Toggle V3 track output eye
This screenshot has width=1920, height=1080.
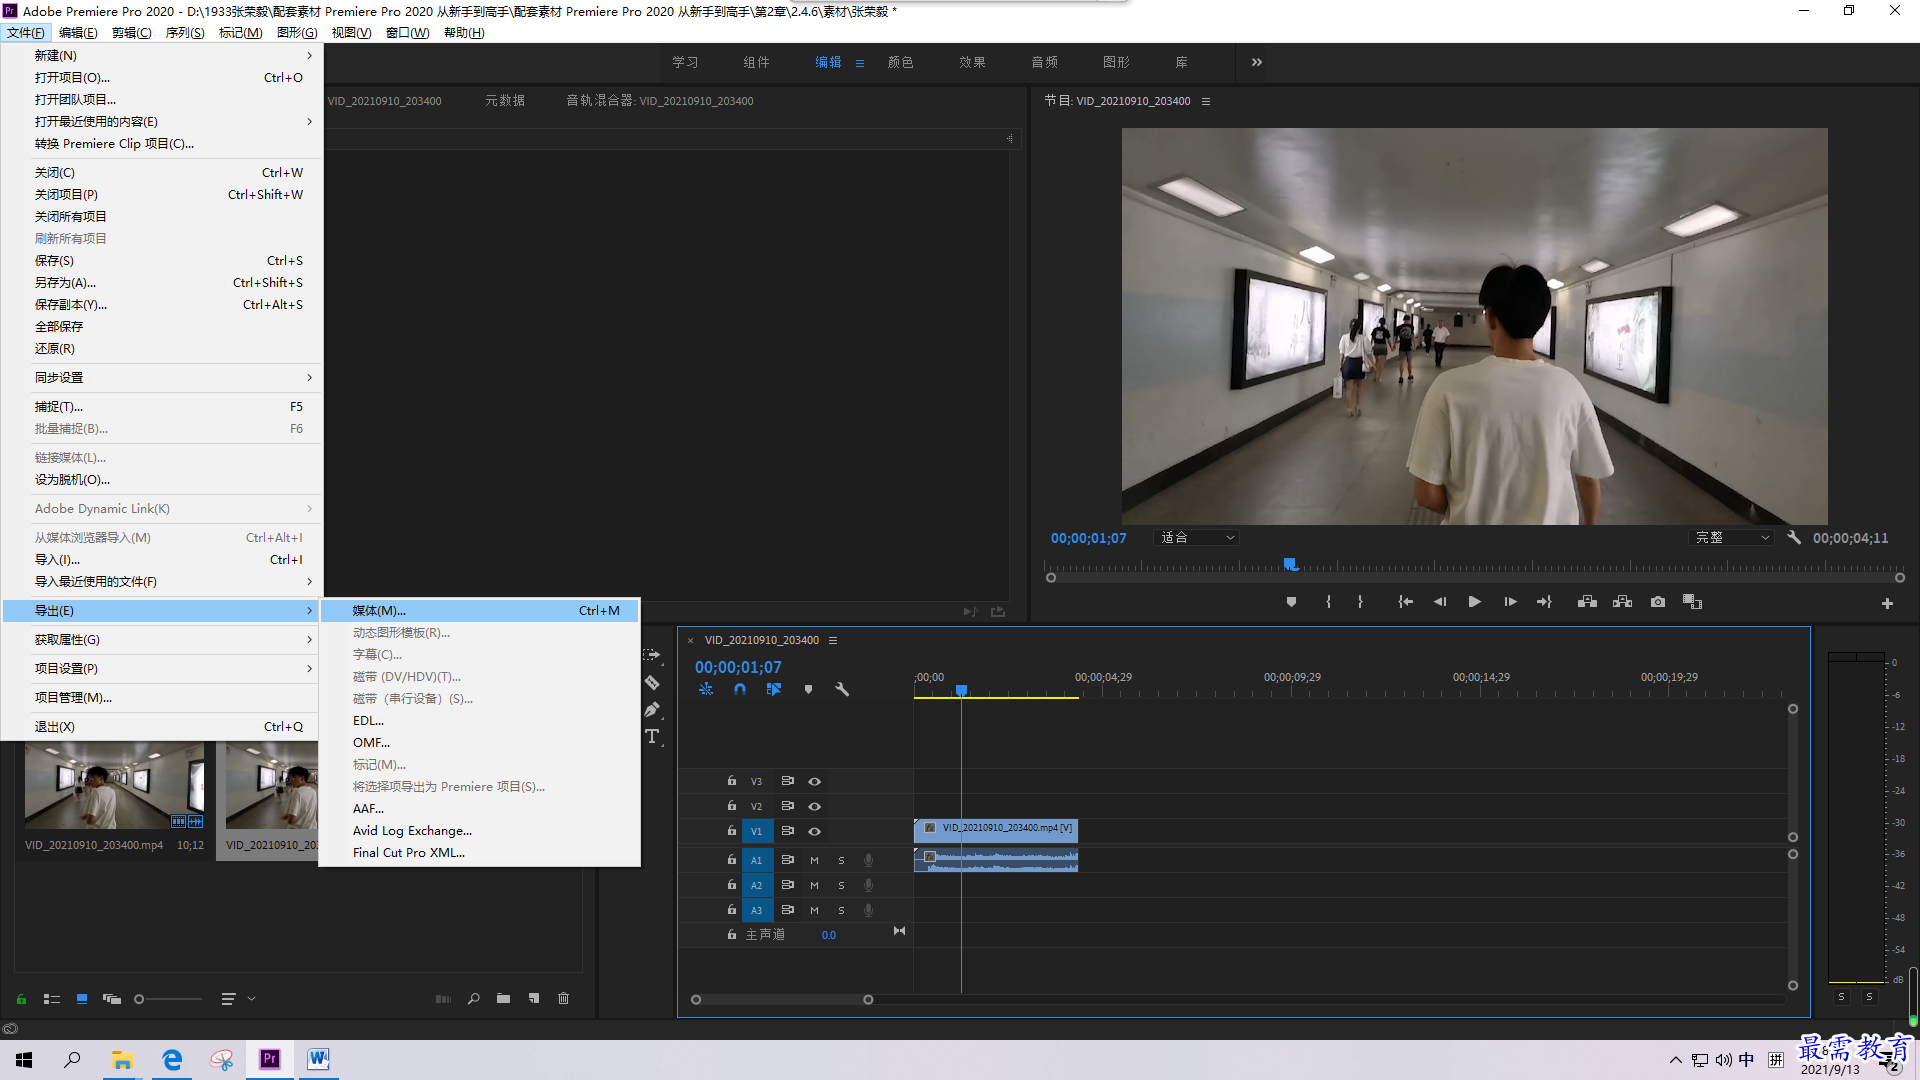pos(814,781)
